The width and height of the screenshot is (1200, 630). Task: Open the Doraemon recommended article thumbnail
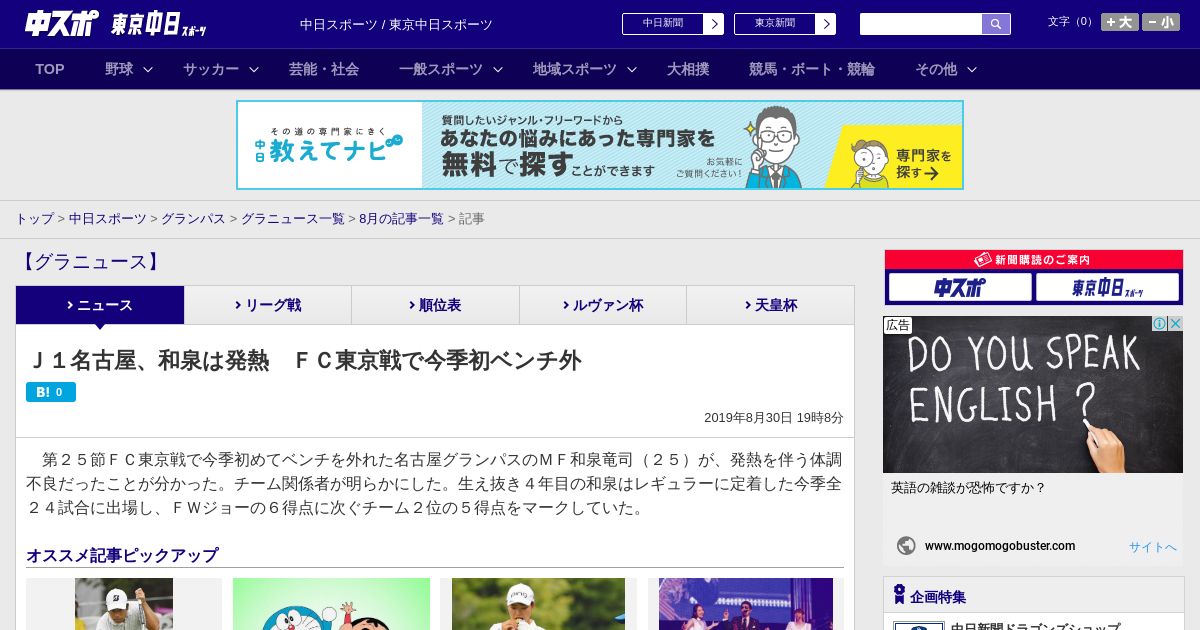331,604
